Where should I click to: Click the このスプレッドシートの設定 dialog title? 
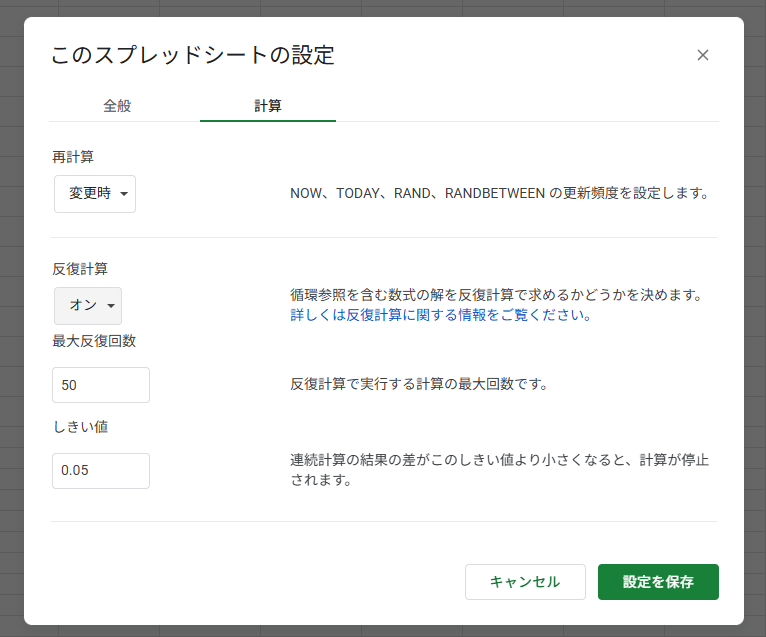[x=192, y=55]
